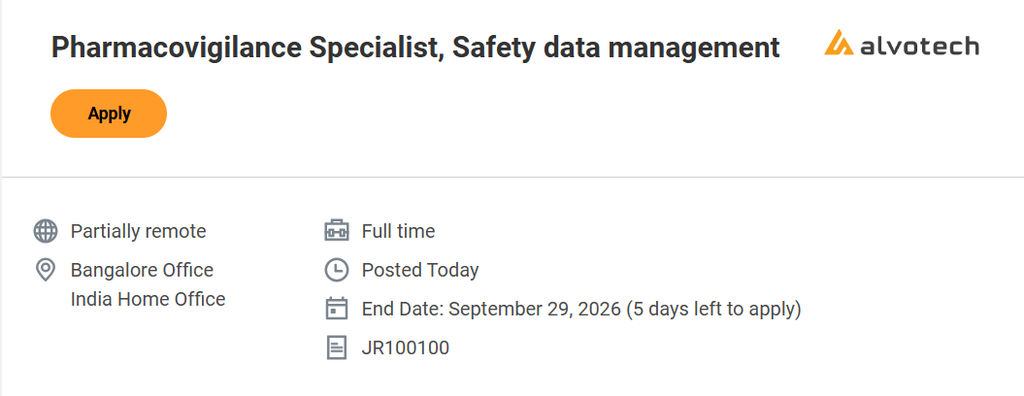Click the Safety data management part of title
The width and height of the screenshot is (1024, 396).
click(616, 48)
